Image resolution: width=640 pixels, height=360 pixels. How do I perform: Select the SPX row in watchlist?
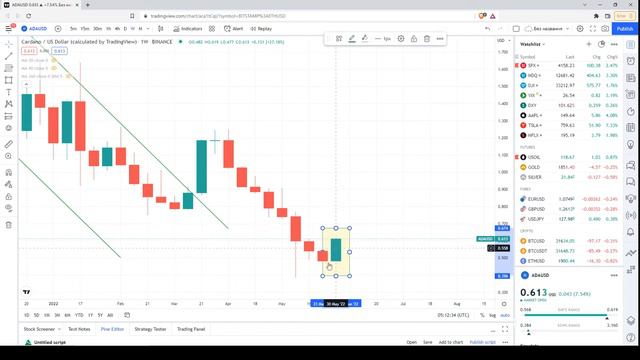point(569,65)
